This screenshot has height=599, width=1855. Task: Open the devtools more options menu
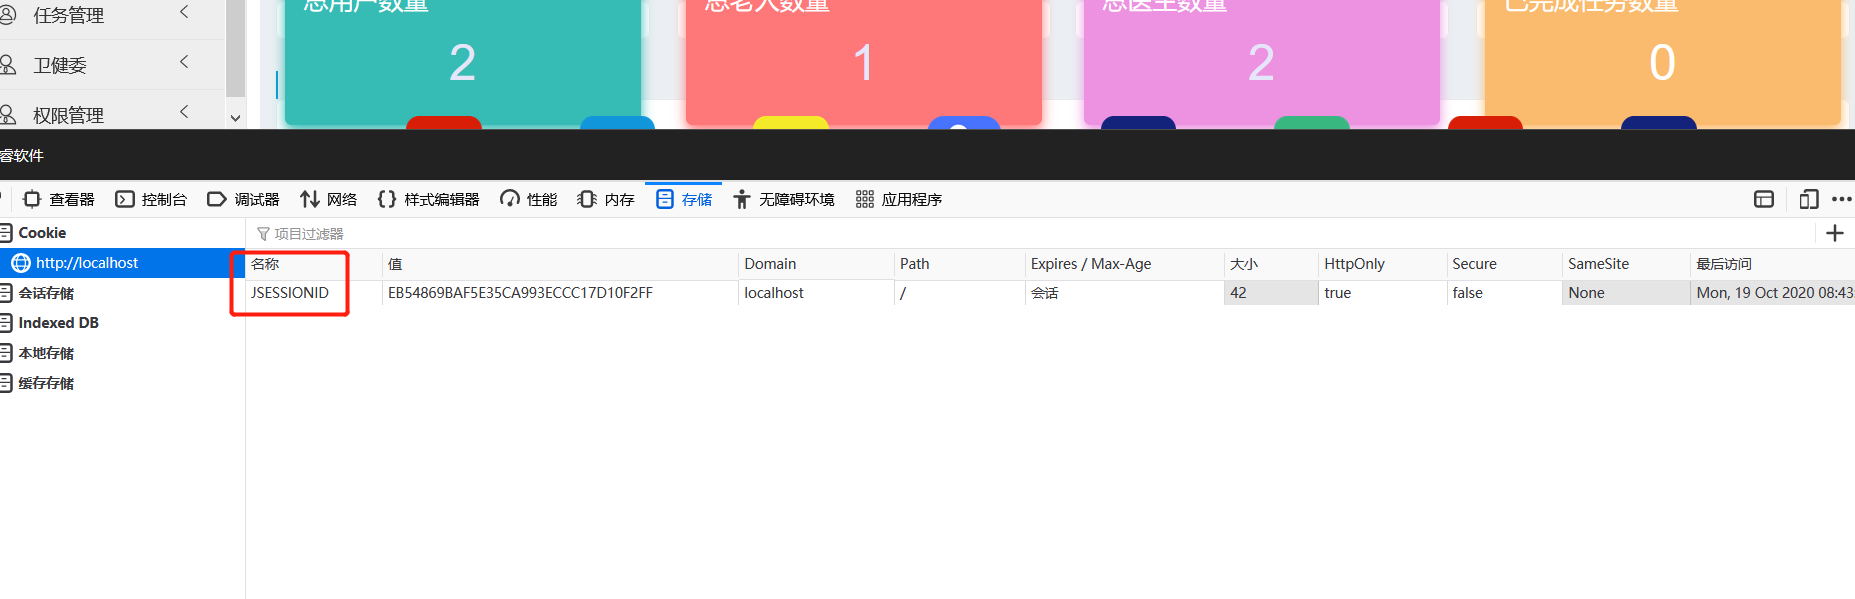[x=1842, y=199]
